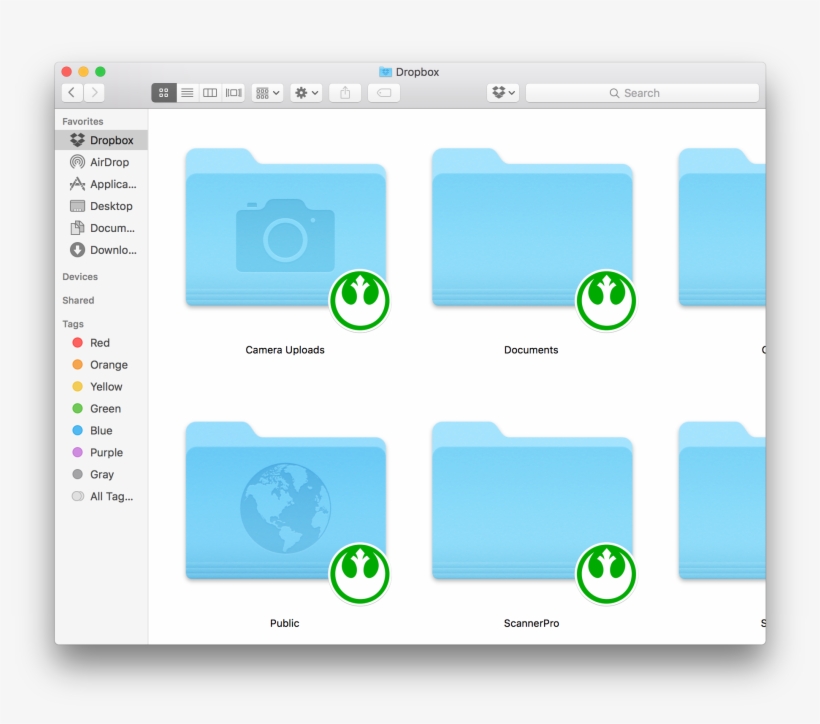
Task: Close the Finder window with red button
Action: [x=66, y=72]
